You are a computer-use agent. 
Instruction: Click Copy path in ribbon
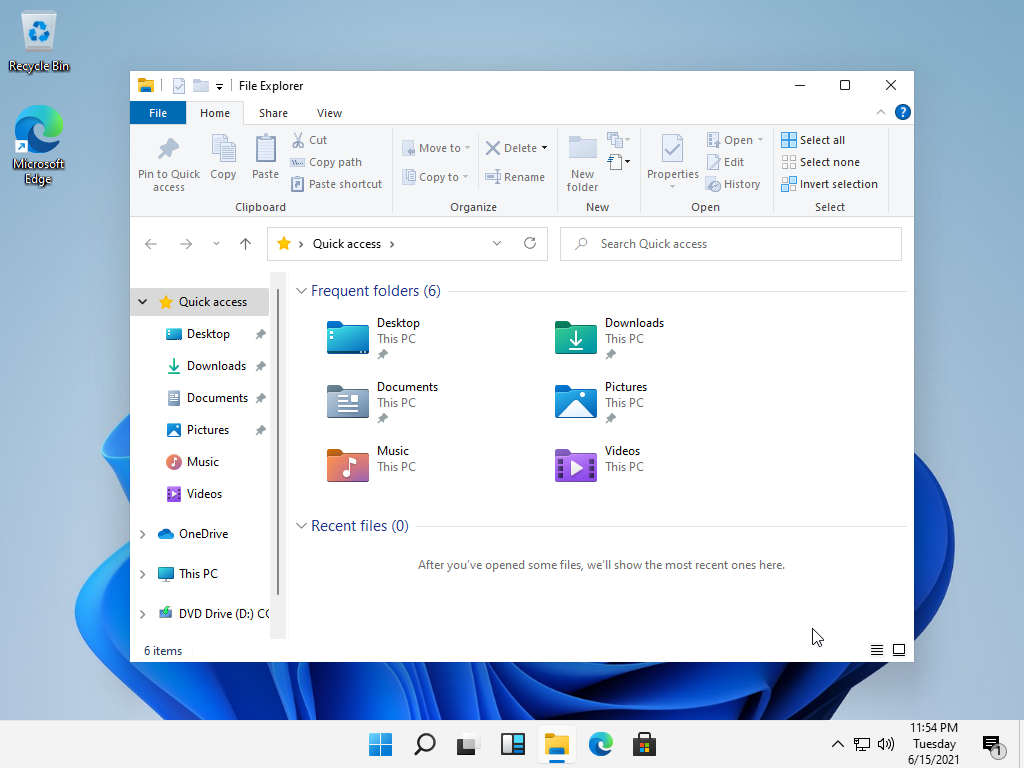pyautogui.click(x=327, y=162)
